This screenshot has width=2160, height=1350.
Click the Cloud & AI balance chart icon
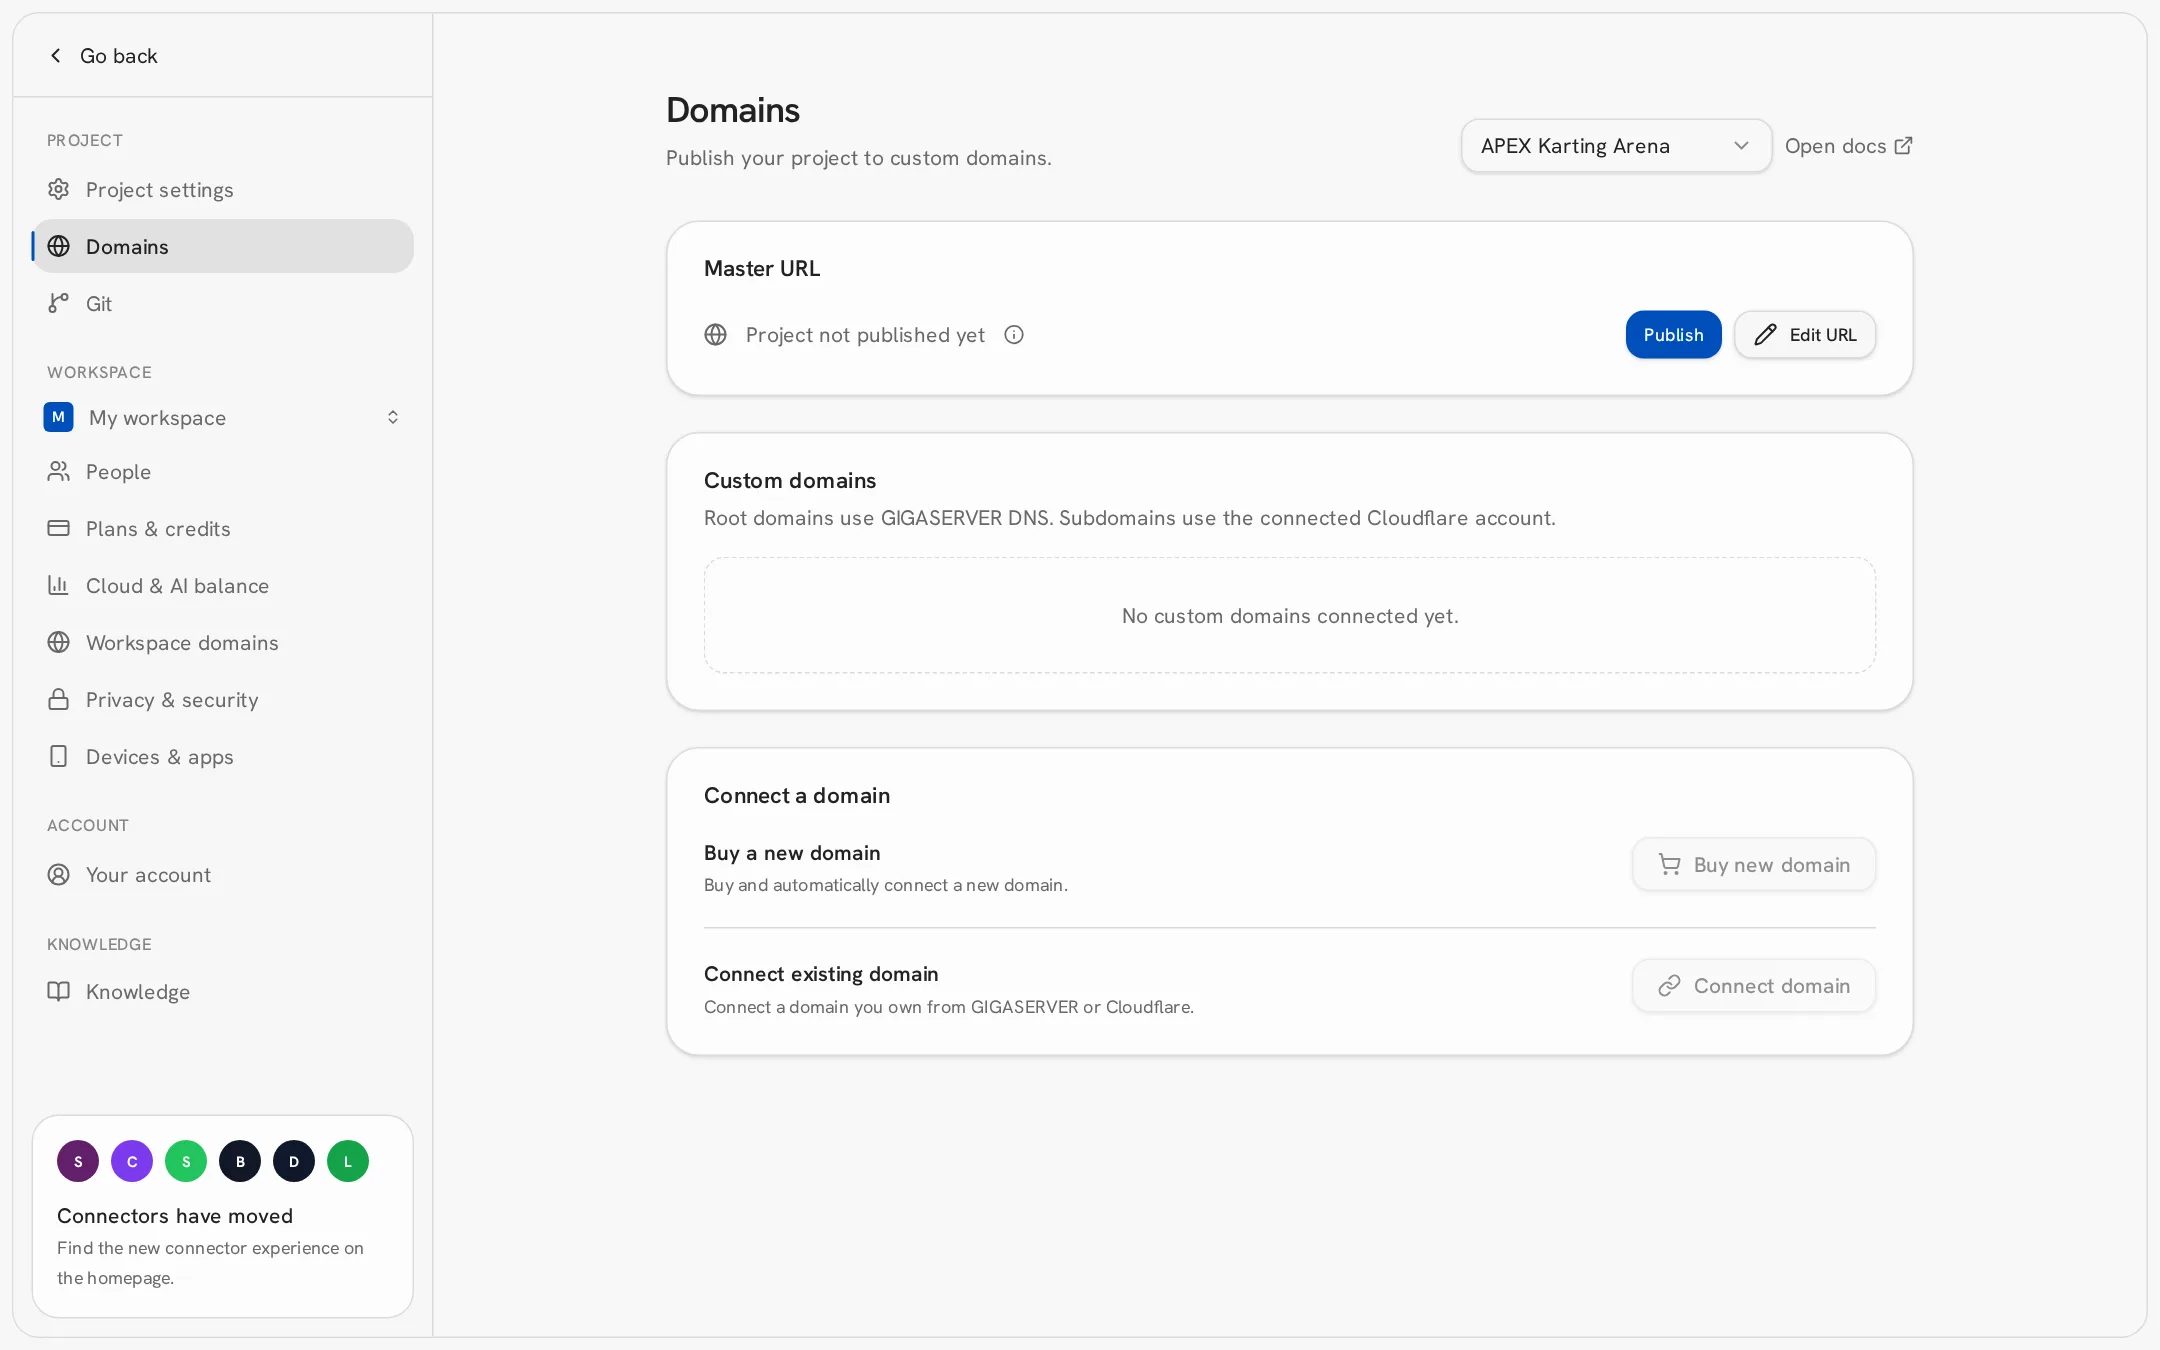(x=59, y=585)
